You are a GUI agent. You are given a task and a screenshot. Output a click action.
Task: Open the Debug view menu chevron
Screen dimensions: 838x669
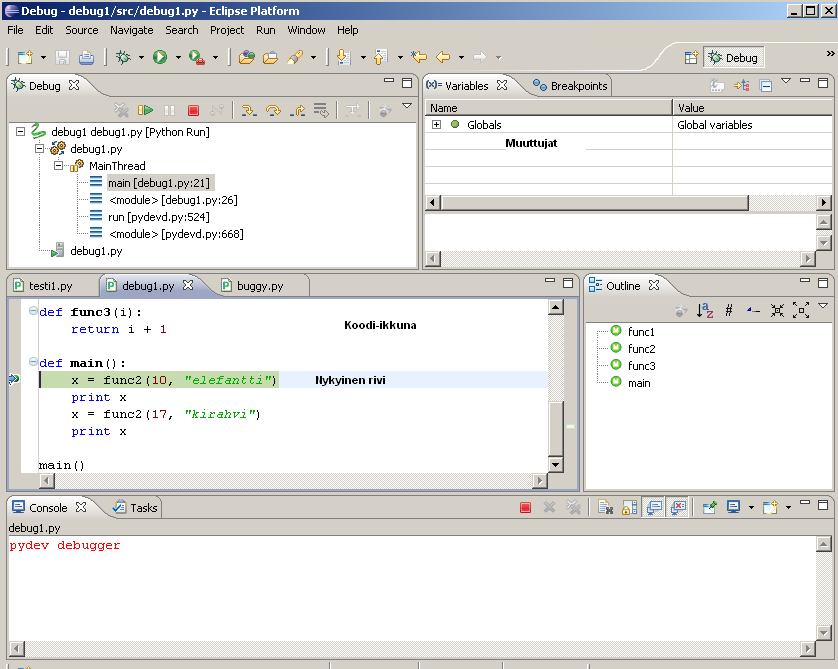tap(407, 104)
